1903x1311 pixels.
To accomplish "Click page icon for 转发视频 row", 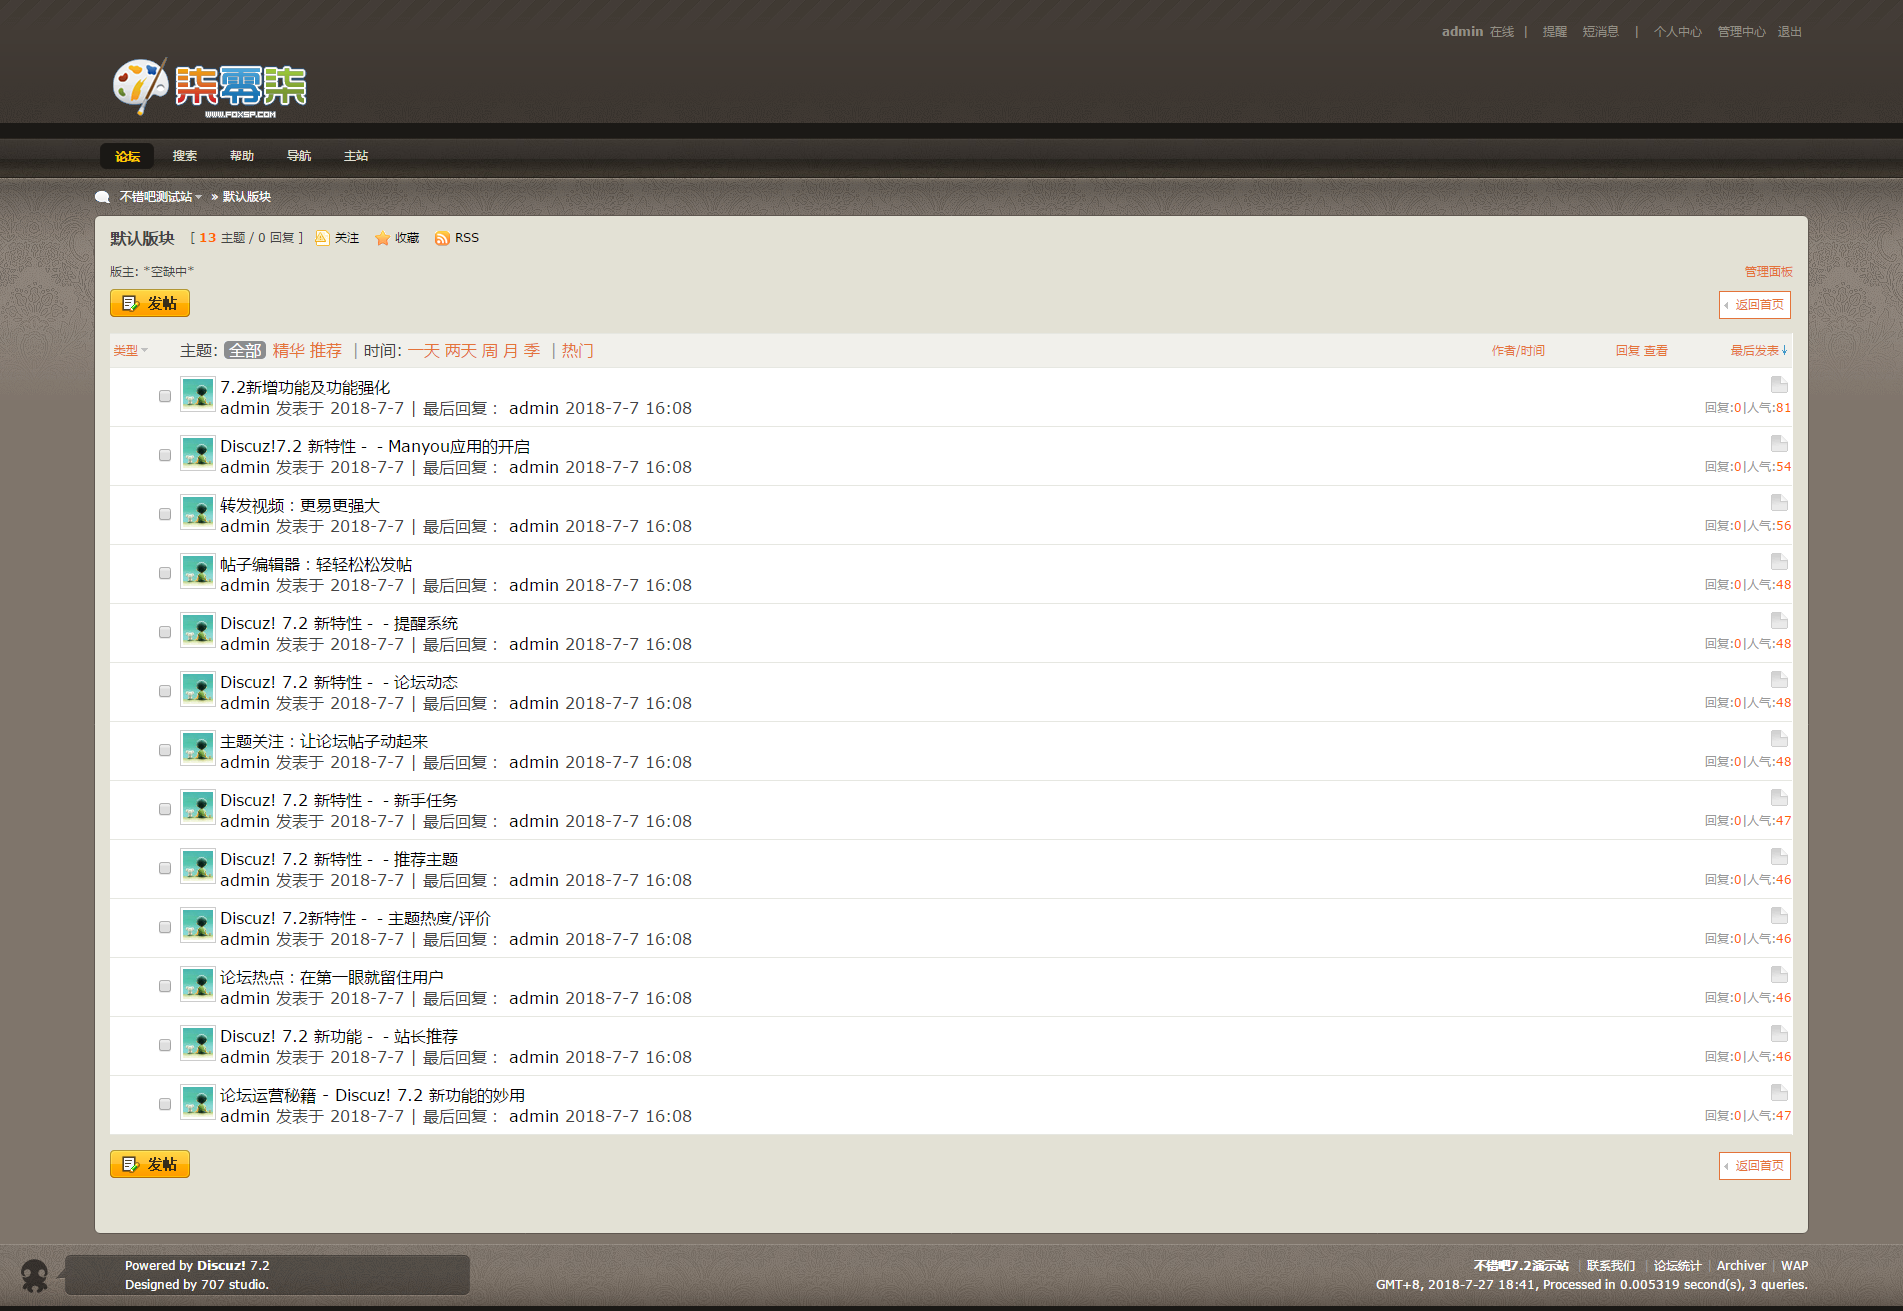I will coord(1779,503).
